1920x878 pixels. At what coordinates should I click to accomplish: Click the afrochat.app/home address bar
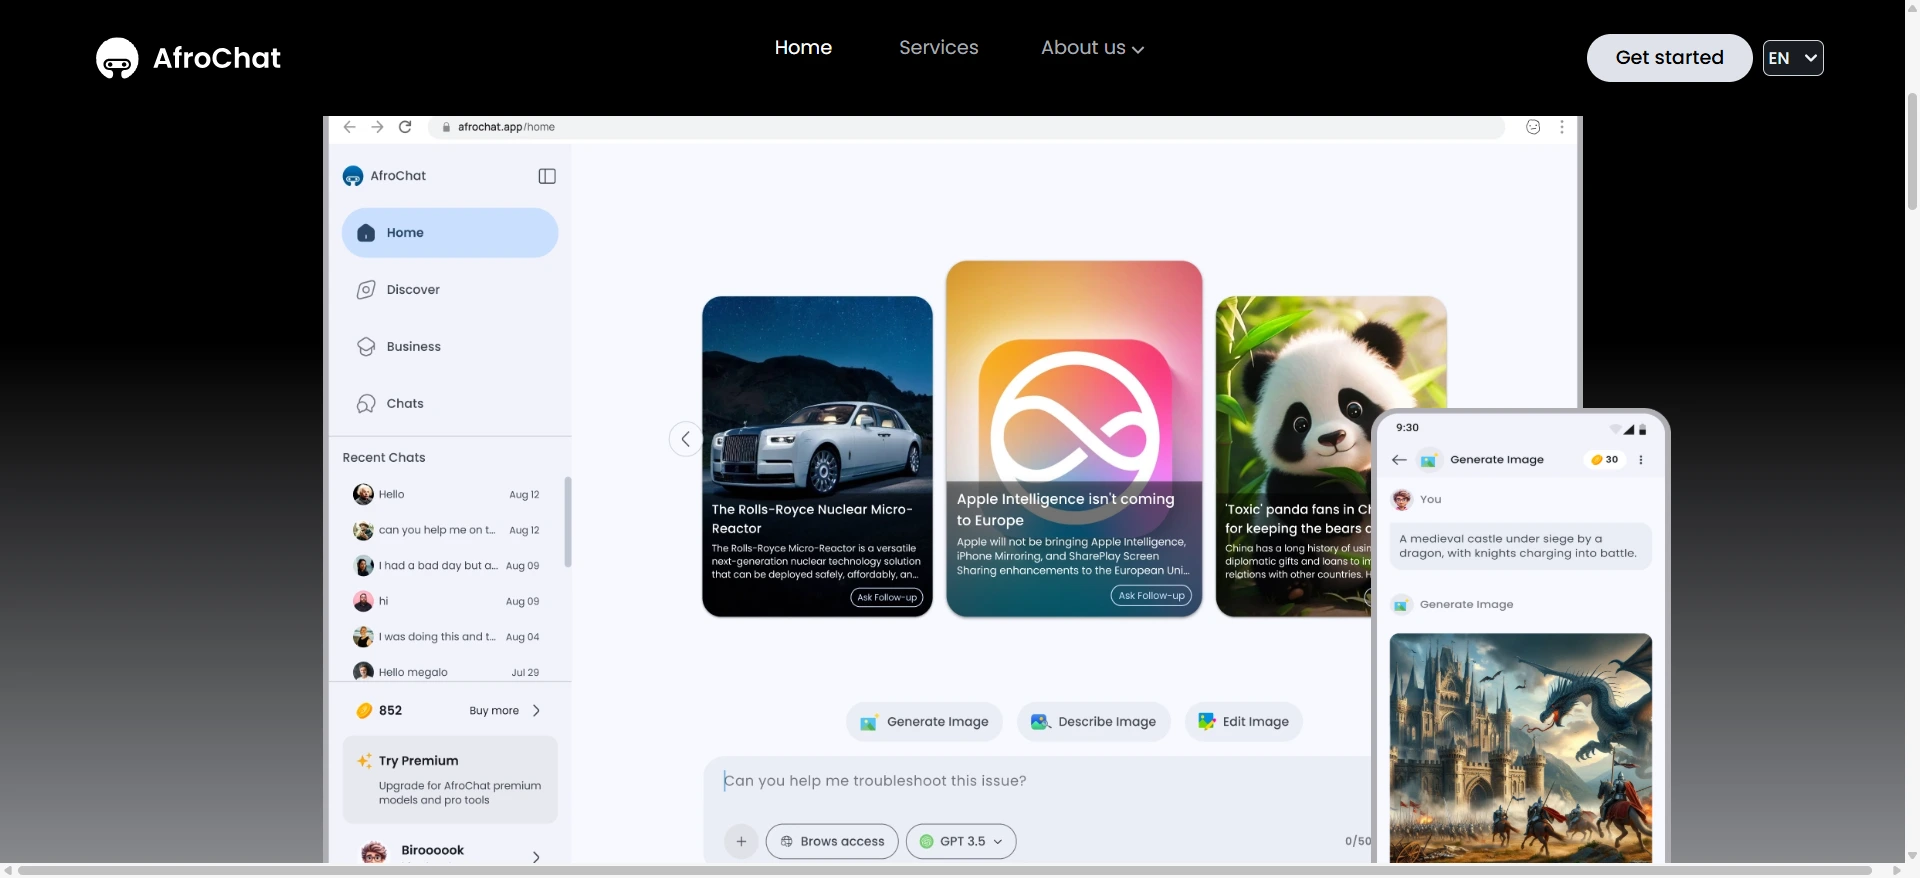tap(966, 127)
